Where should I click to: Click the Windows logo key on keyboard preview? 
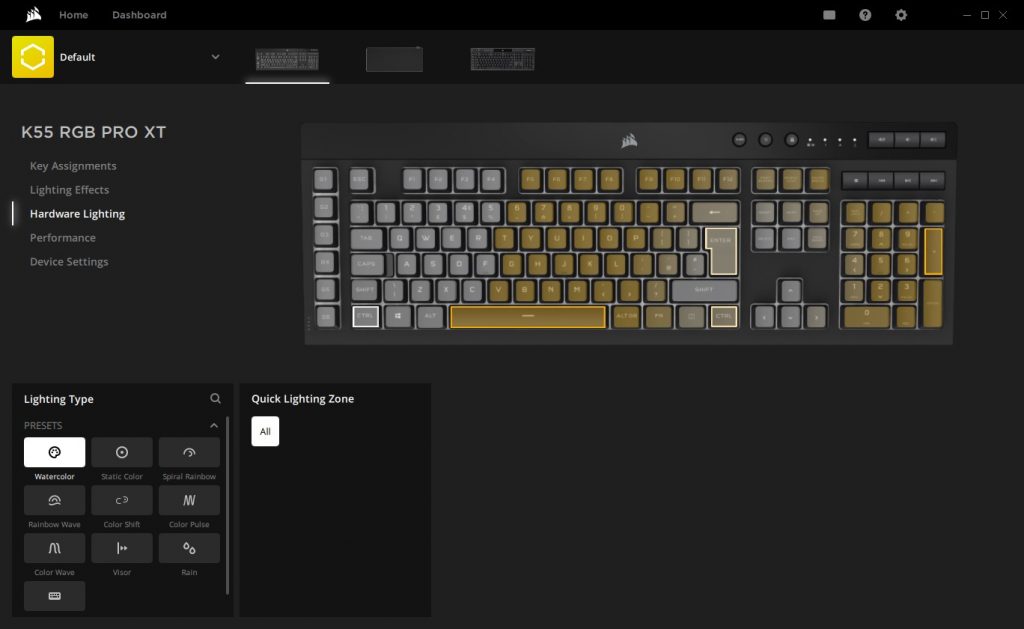click(x=398, y=316)
